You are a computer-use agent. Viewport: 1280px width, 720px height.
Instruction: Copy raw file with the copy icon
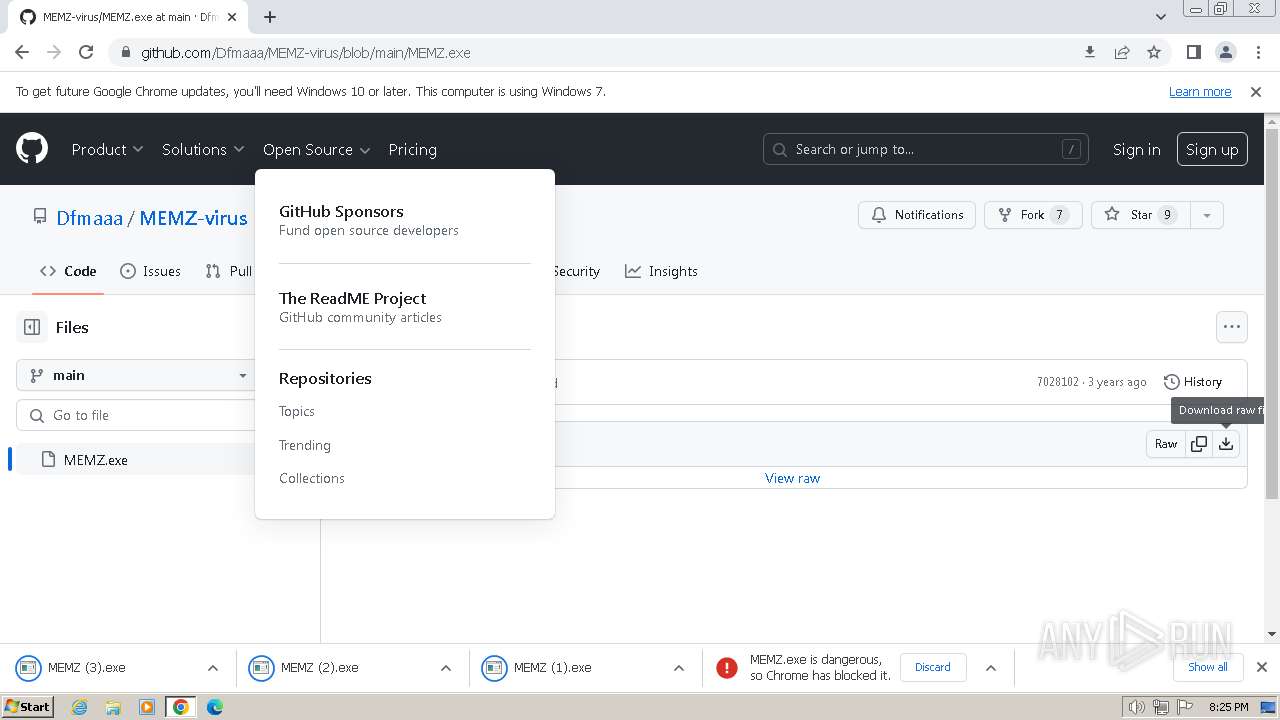pos(1198,444)
